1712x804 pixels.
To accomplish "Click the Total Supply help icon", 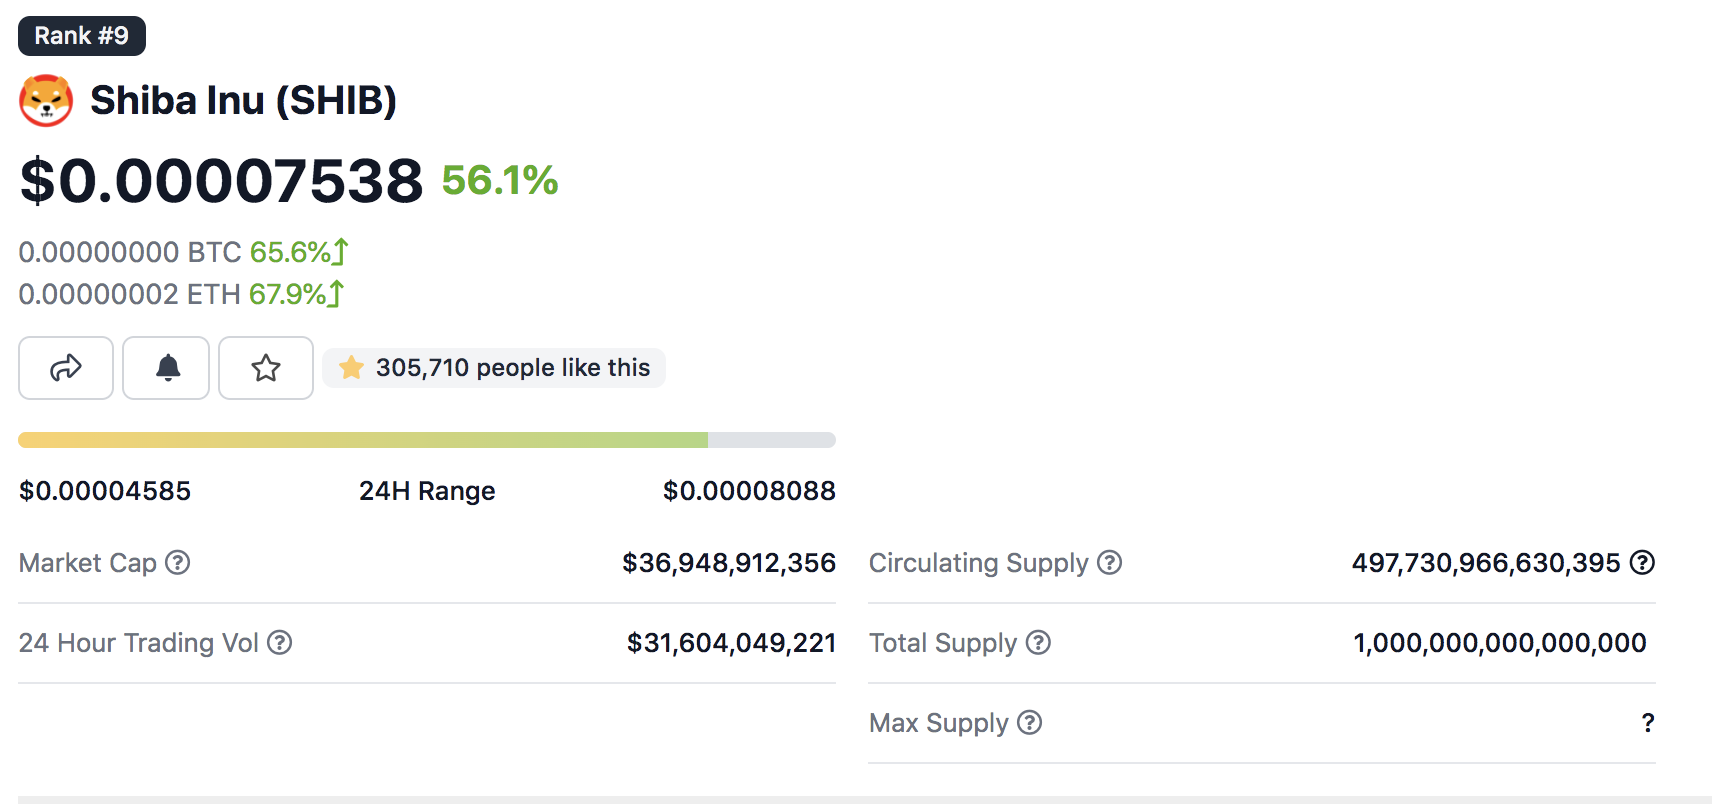I will pyautogui.click(x=1039, y=643).
